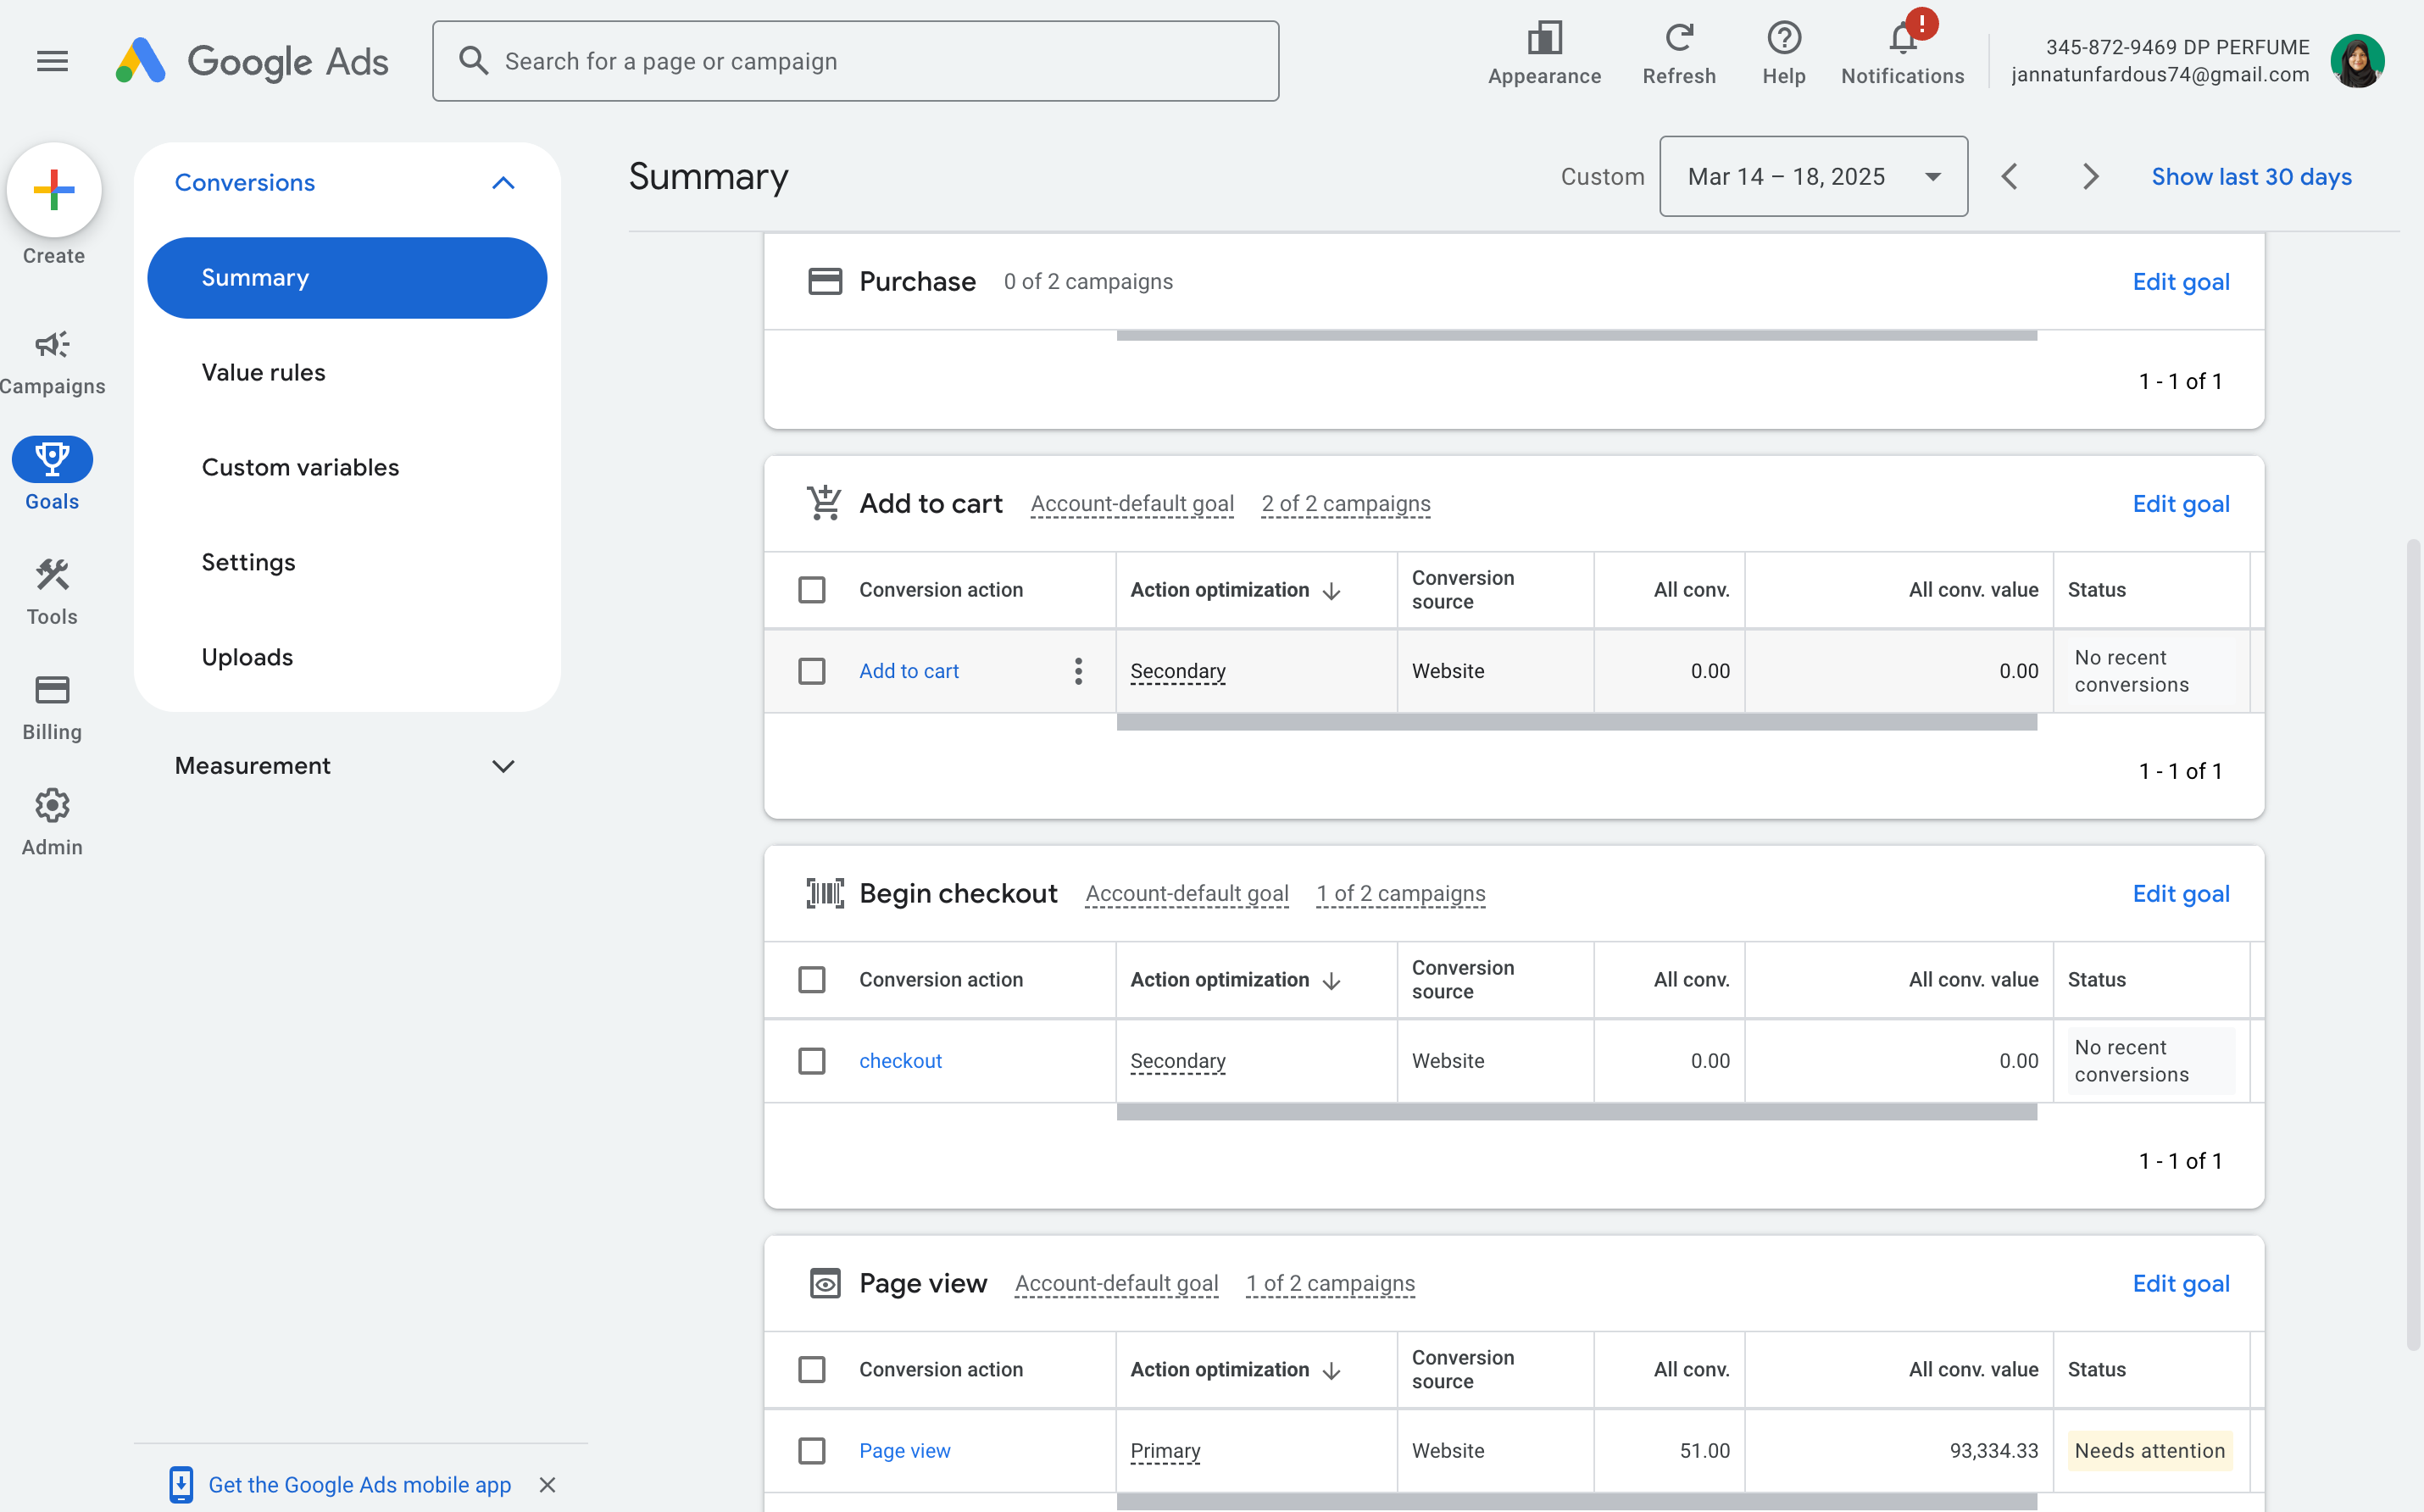The width and height of the screenshot is (2424, 1512).
Task: Open Secondary setting for Add to cart
Action: [1177, 671]
